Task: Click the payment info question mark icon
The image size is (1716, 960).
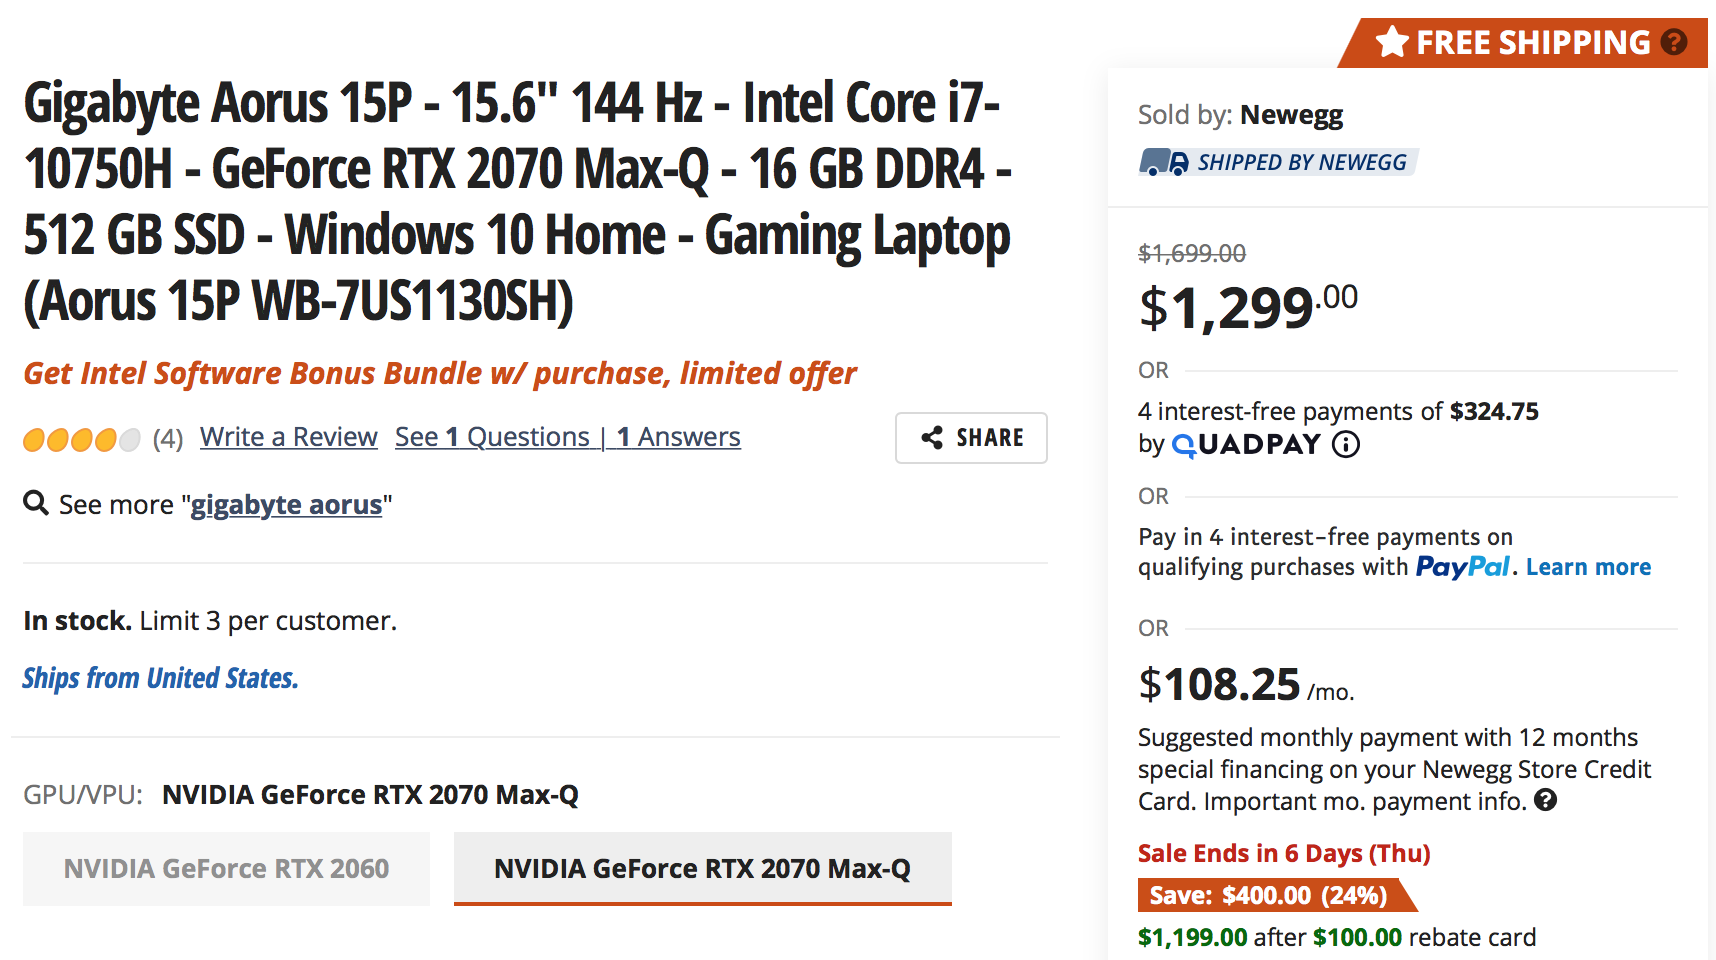Action: (x=1546, y=800)
